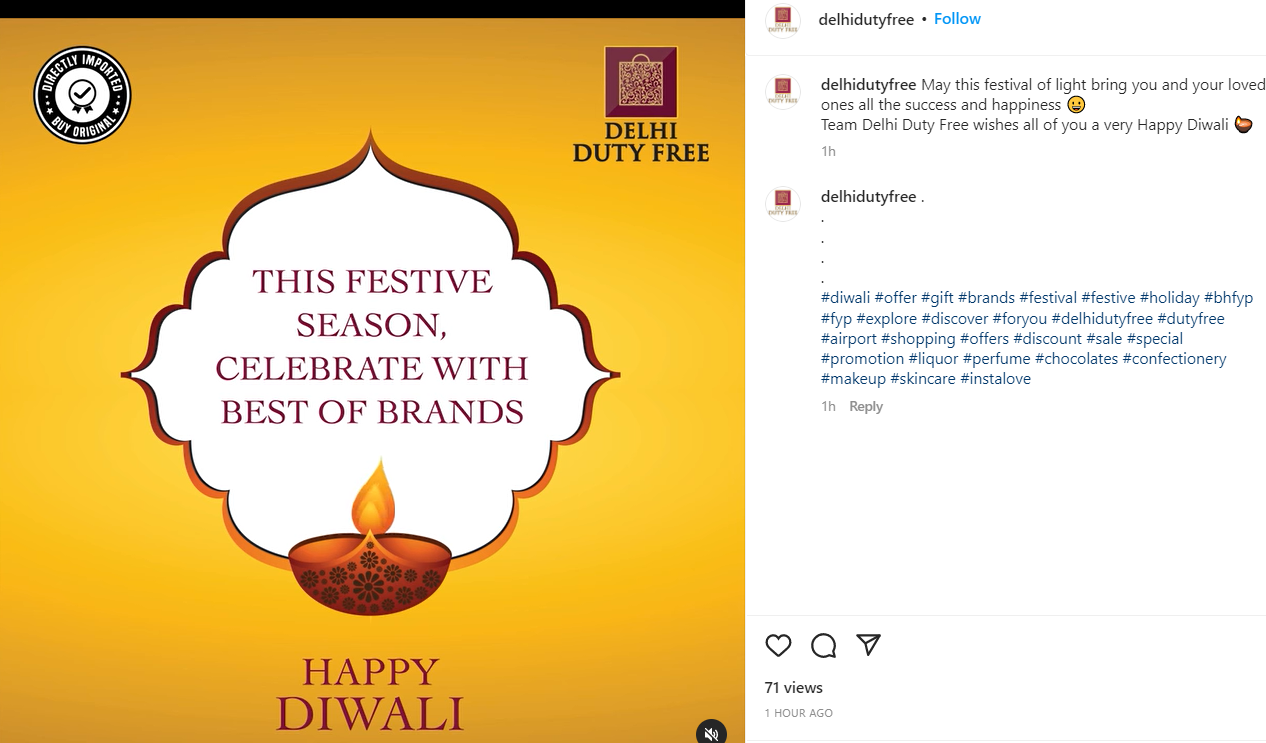The height and width of the screenshot is (743, 1266).
Task: Open the #airport hashtag
Action: click(x=849, y=338)
